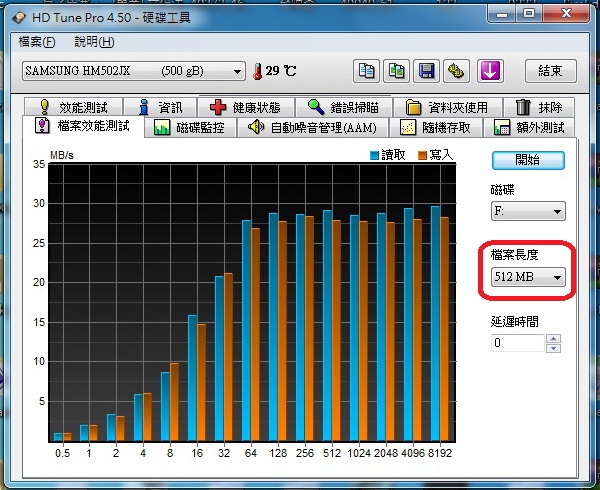Switch to the 健康狀態 health tab
Screen dimensions: 600x490
click(x=246, y=107)
